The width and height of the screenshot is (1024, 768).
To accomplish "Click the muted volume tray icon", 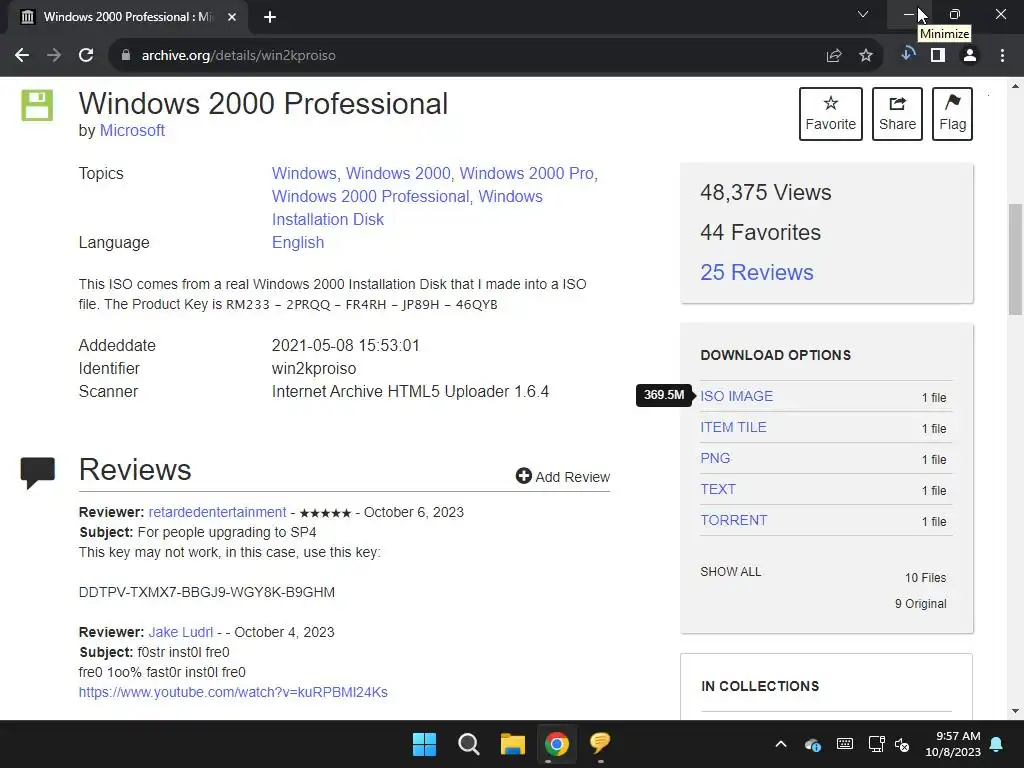I will (902, 744).
